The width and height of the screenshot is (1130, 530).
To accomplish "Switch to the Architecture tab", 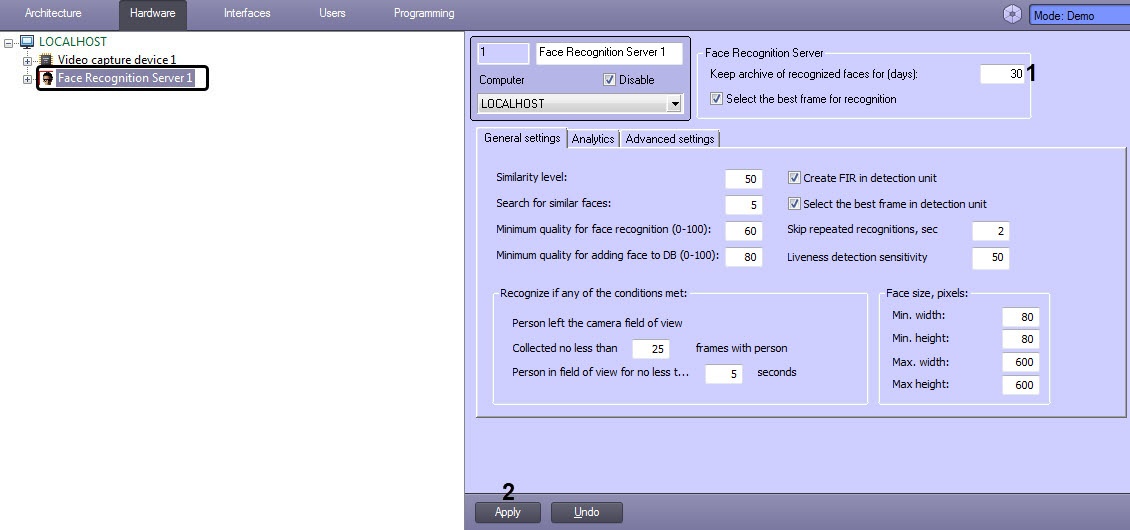I will tap(53, 14).
